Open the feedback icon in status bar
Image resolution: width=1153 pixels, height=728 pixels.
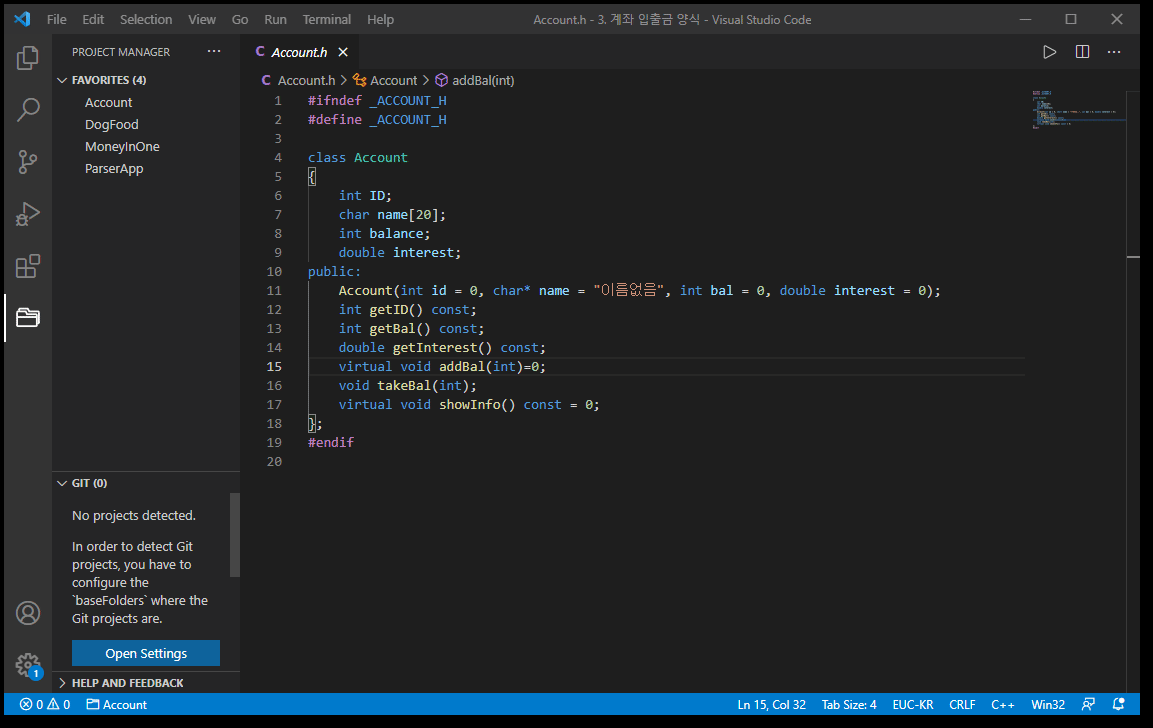coord(1088,704)
